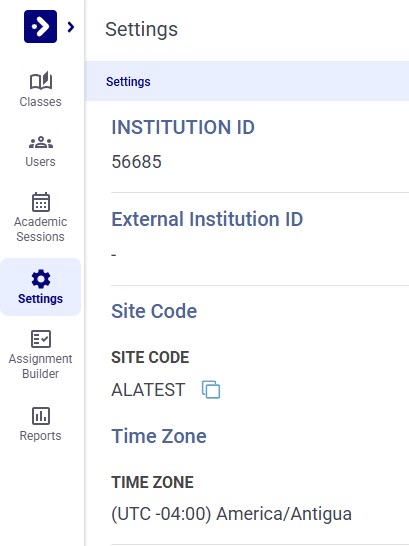Click the Users sidebar label
409x546 pixels.
pos(40,162)
